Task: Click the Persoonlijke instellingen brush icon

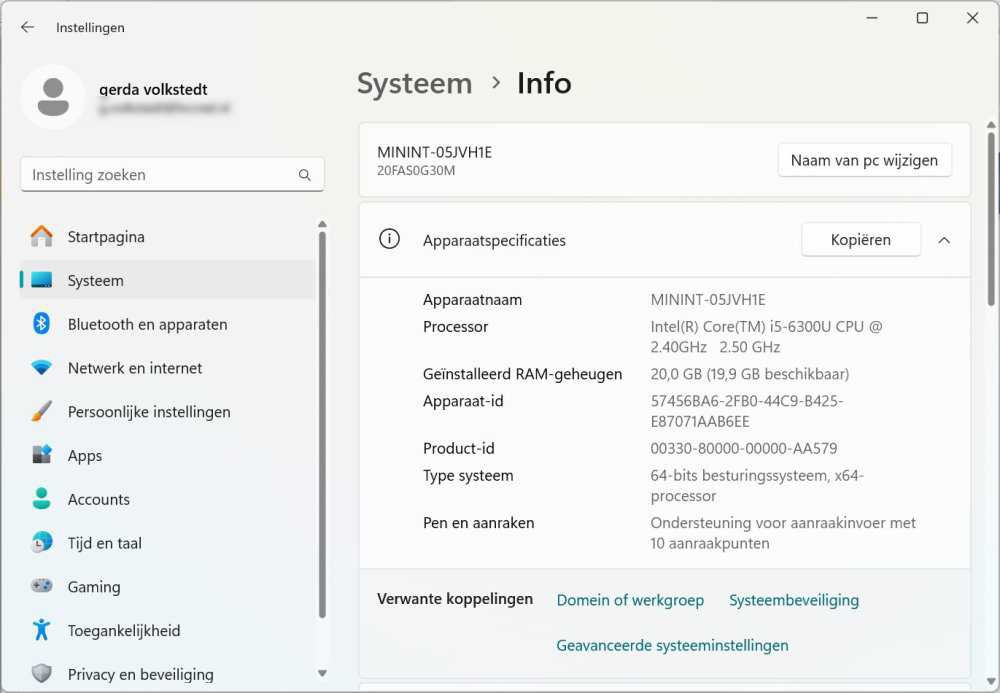Action: pos(41,412)
